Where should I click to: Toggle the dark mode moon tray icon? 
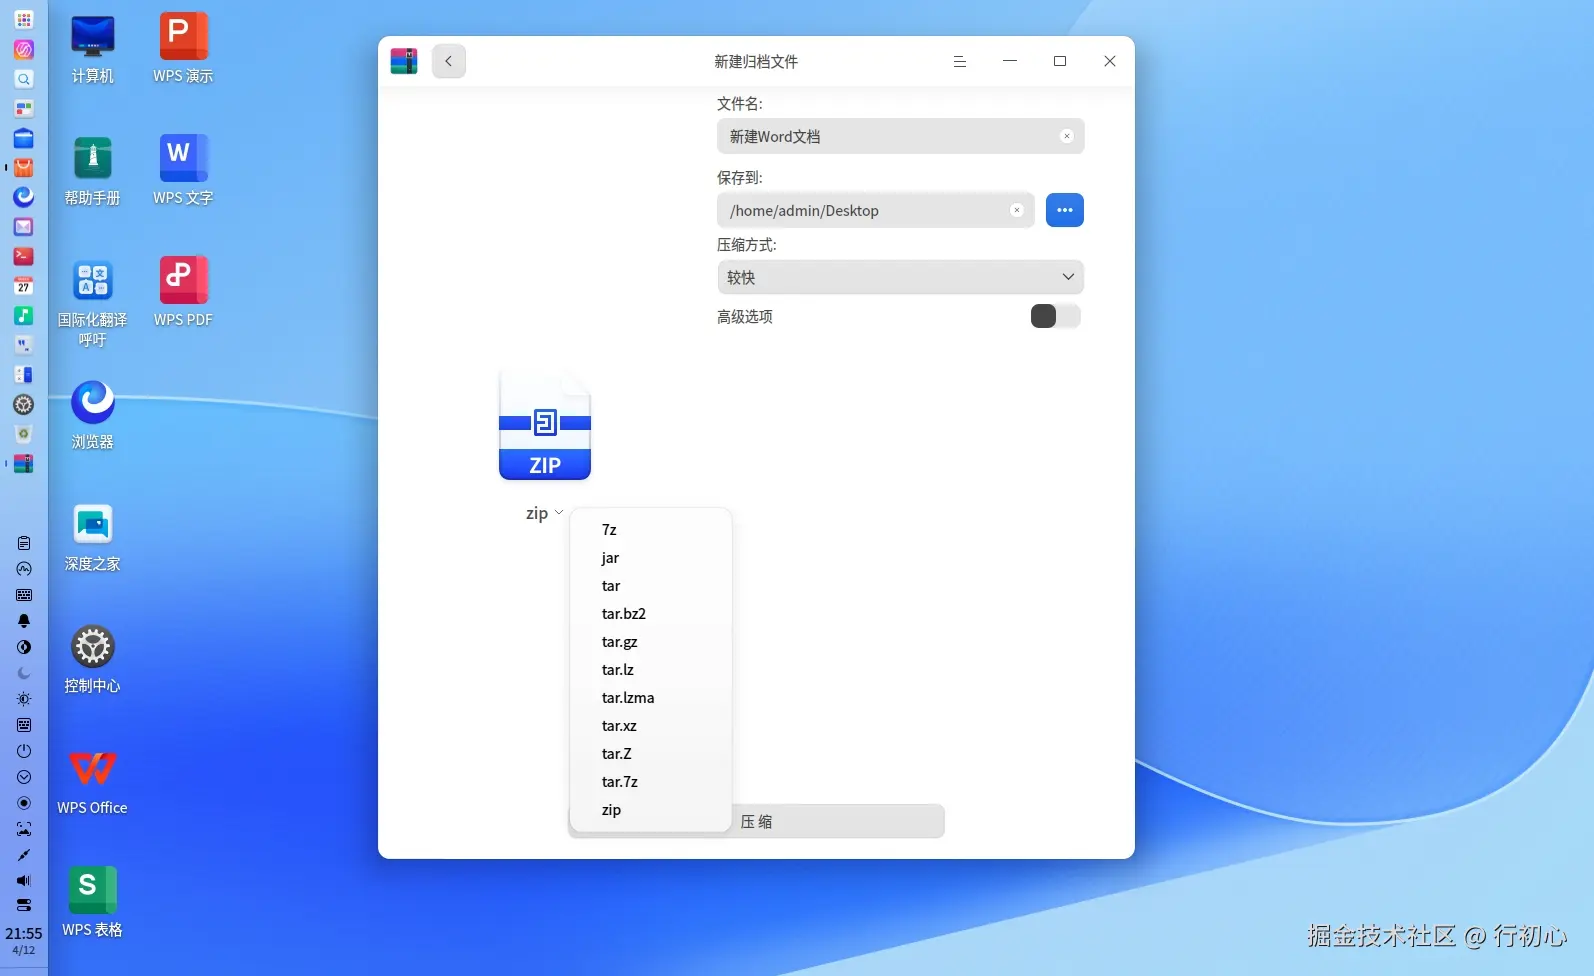(24, 673)
